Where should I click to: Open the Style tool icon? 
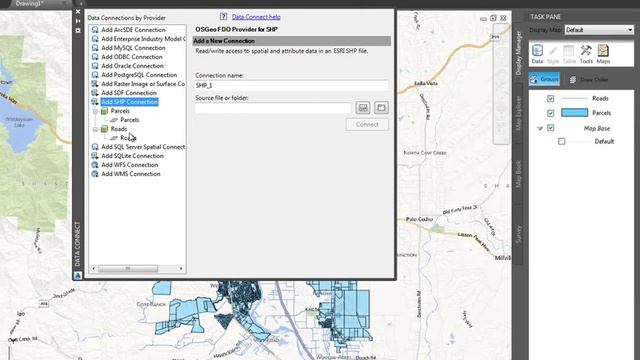[x=553, y=54]
